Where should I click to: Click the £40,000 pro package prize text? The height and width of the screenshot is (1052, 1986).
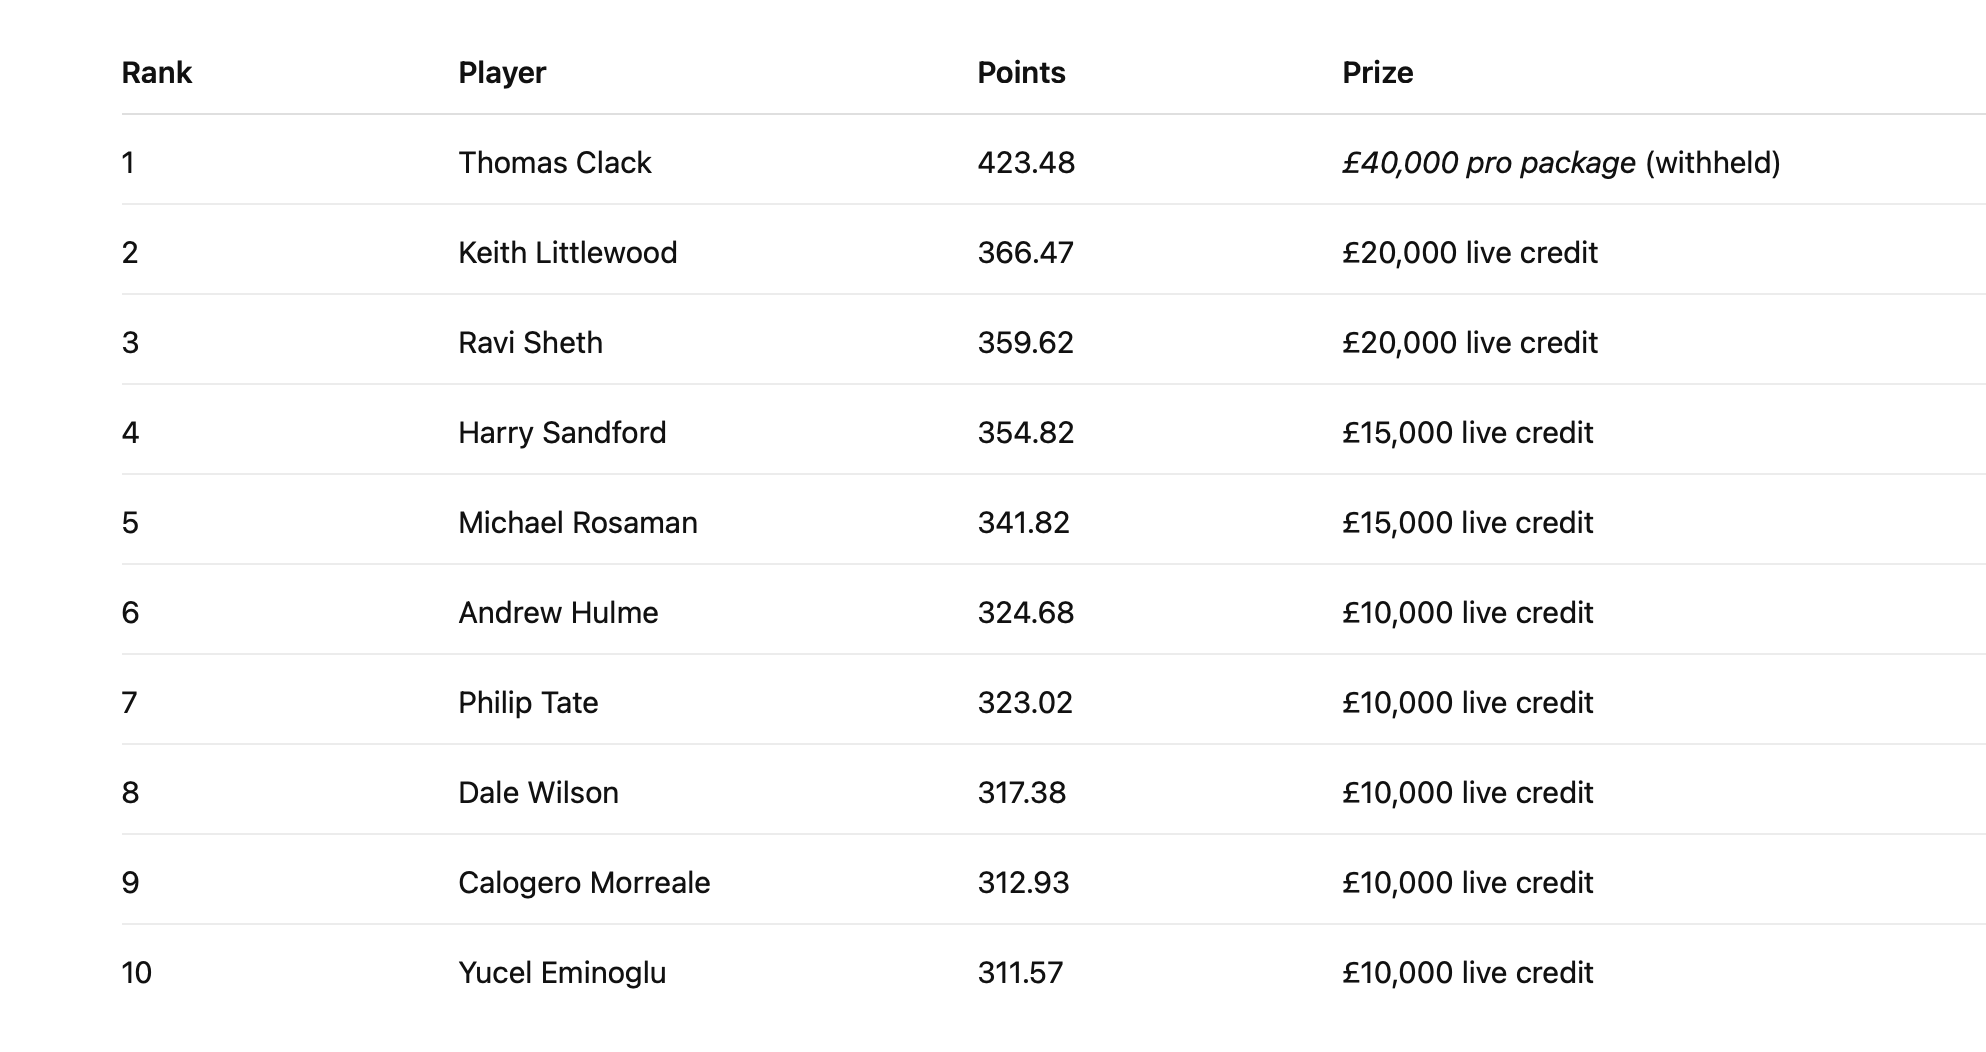click(x=1488, y=163)
